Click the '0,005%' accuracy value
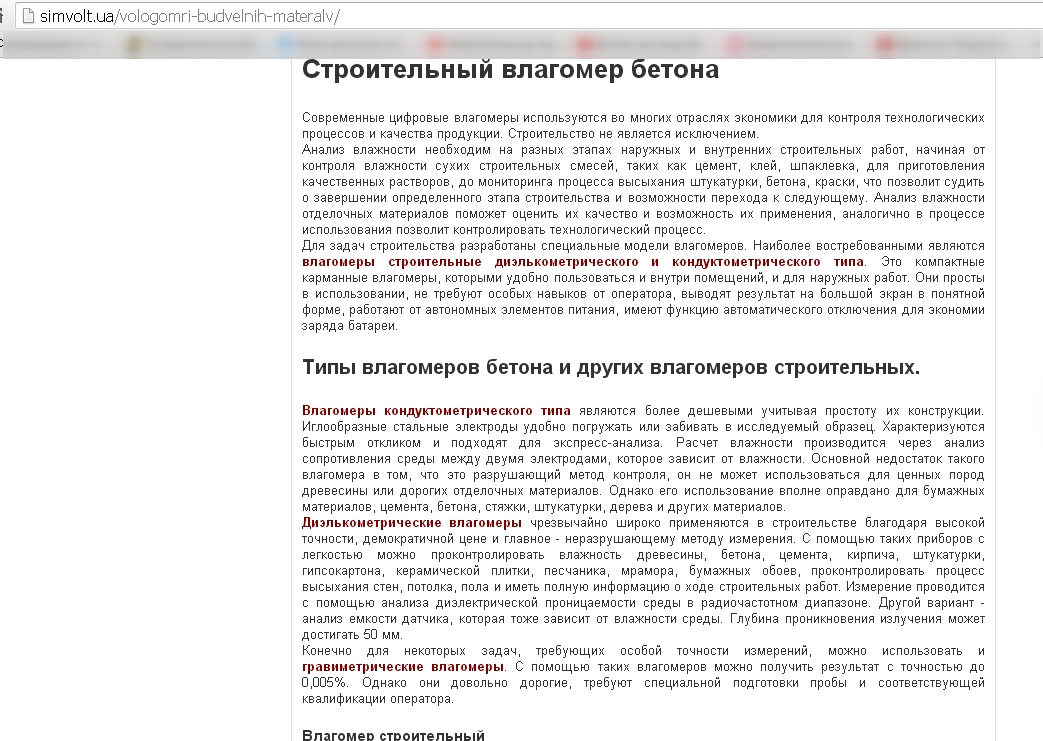Screen dimensions: 1043x741 pos(324,683)
